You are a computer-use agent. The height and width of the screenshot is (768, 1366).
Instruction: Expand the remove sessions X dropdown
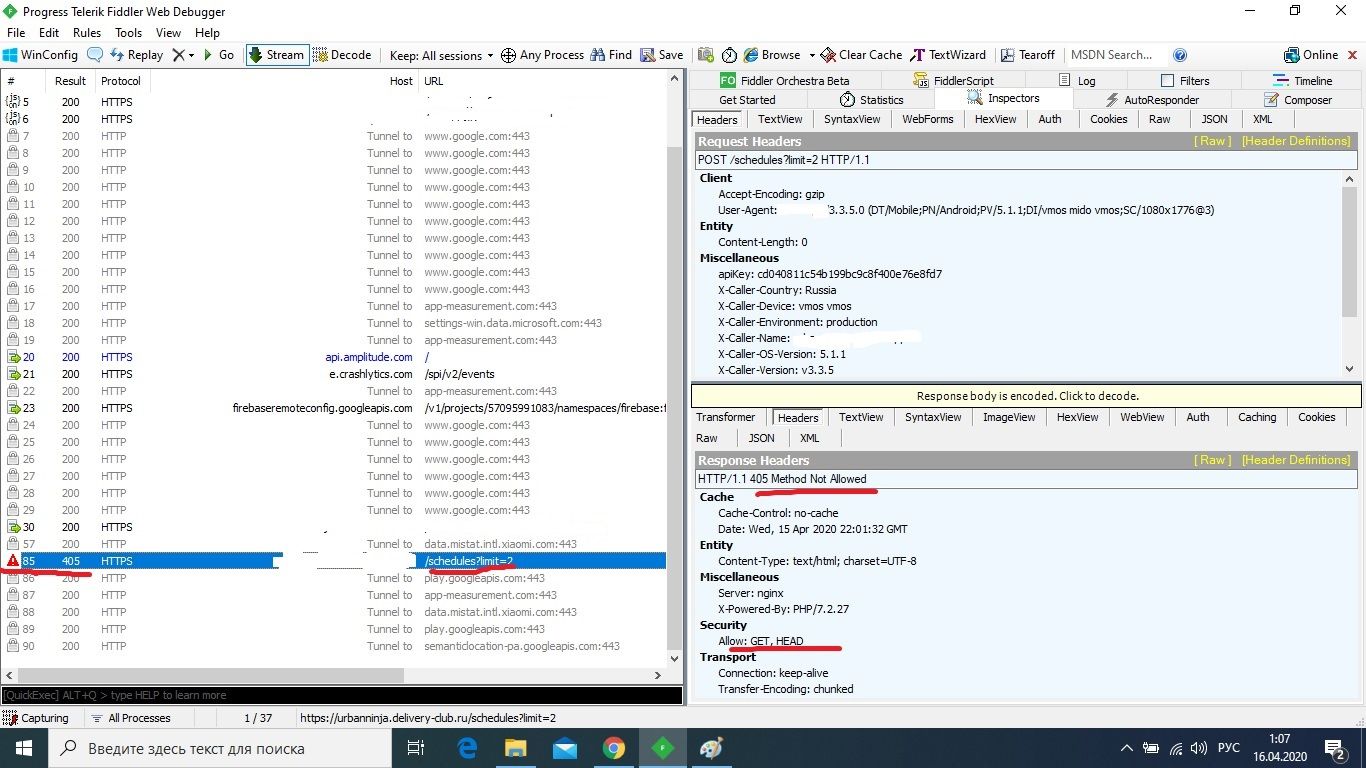190,55
